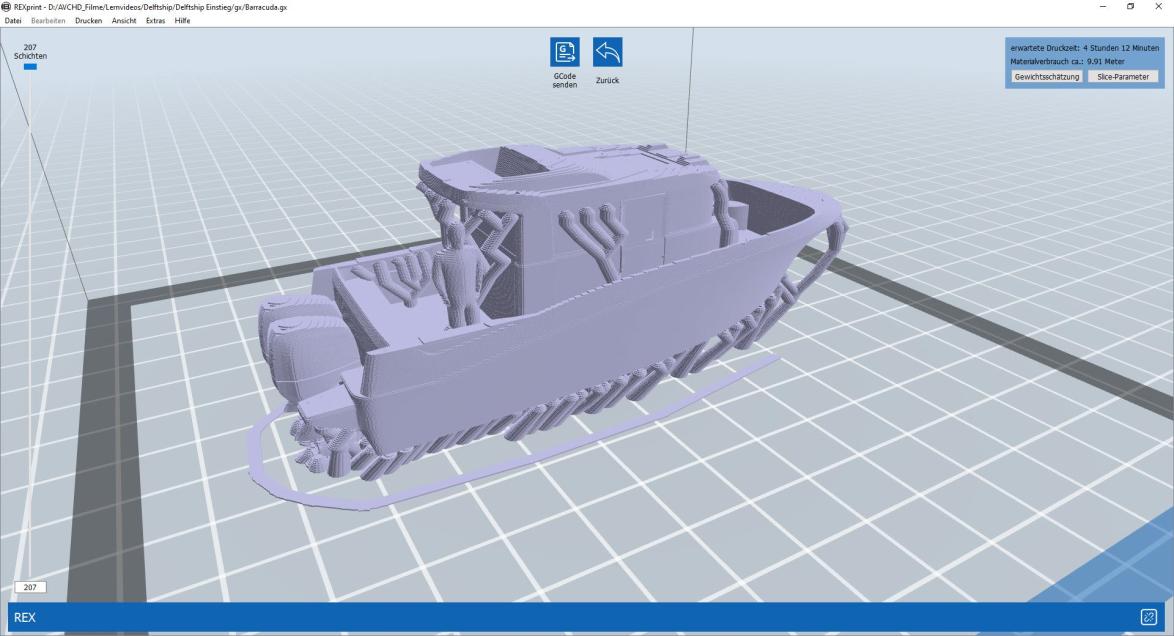Click the blue layer slider handle
This screenshot has height=636, width=1174.
(30, 67)
